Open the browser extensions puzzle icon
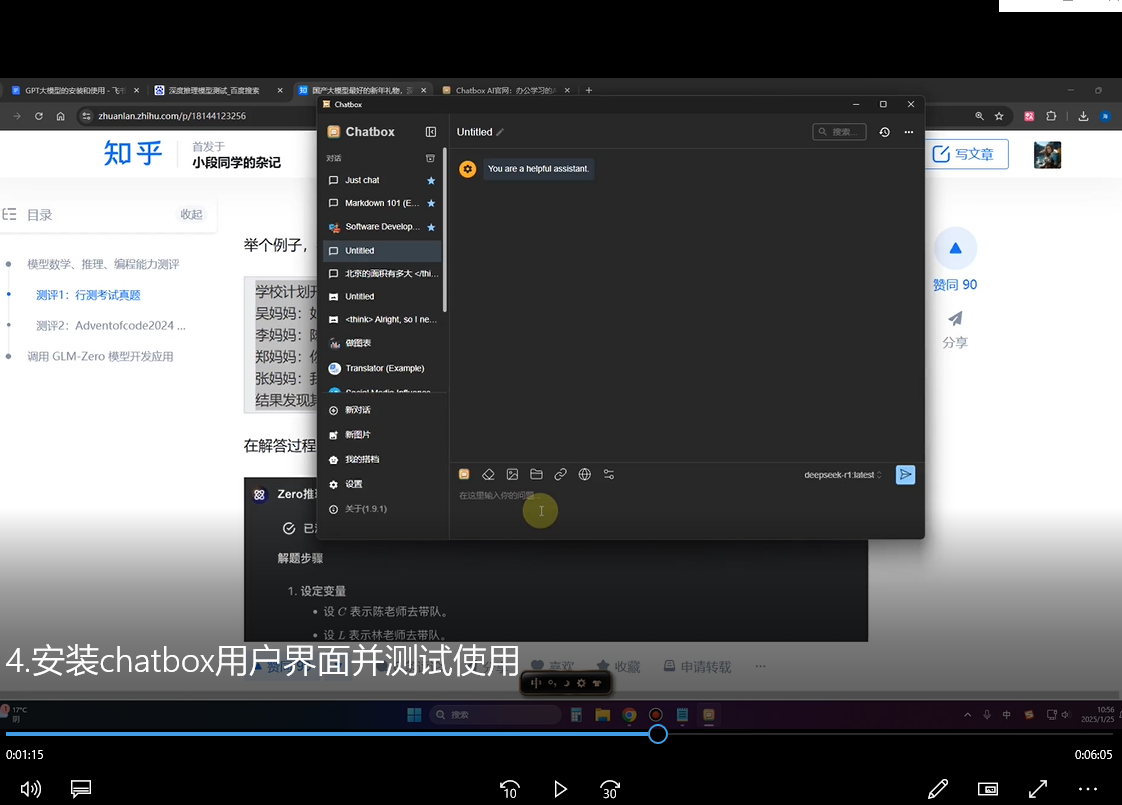The image size is (1122, 805). click(x=1051, y=116)
